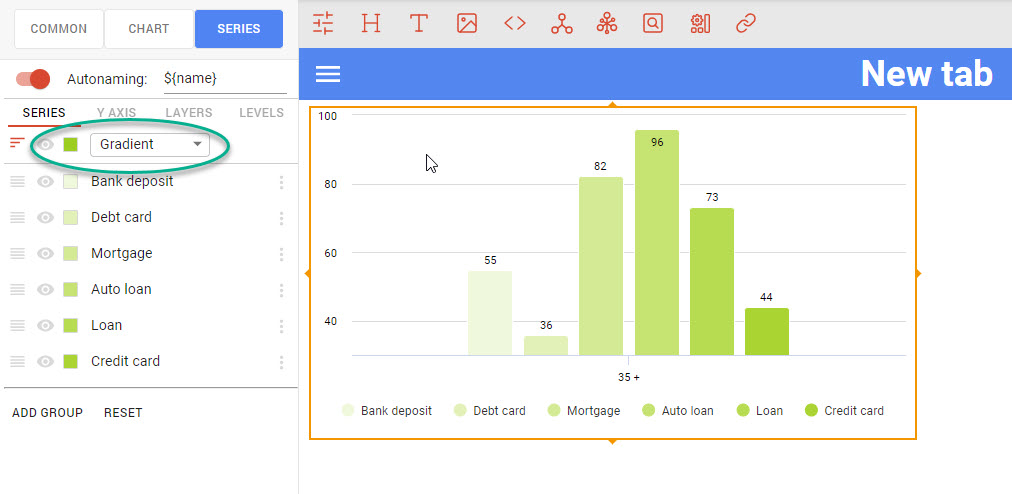Select the text T widget icon
Image resolution: width=1012 pixels, height=494 pixels.
(x=419, y=23)
